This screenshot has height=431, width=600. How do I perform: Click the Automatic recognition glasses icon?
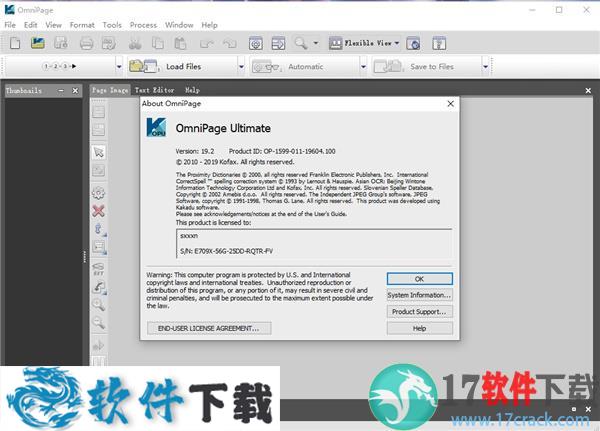(x=266, y=67)
